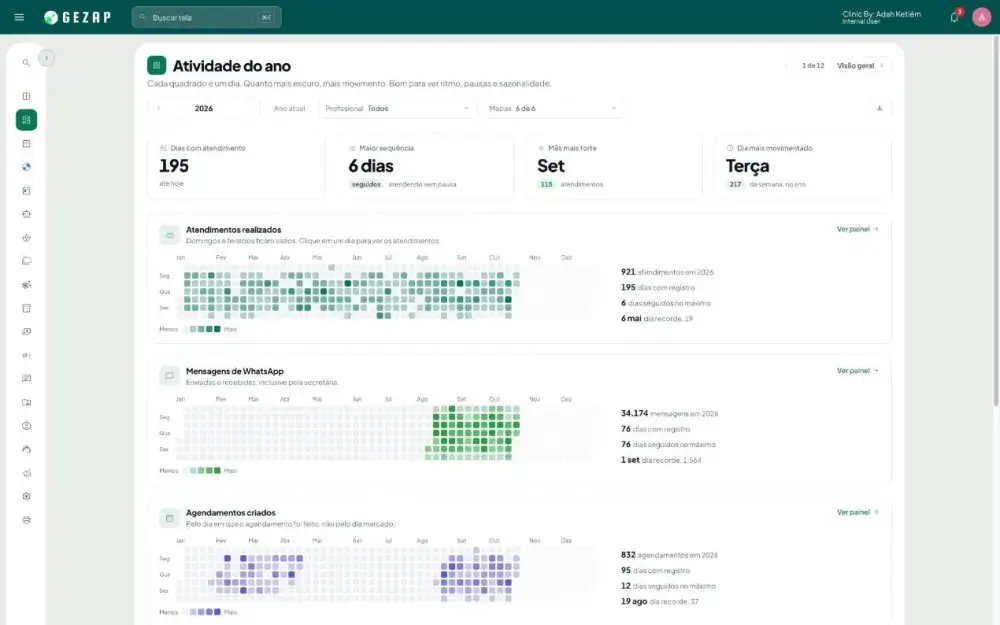Click the 6 mai dia recorde stat
Viewport: 1000px width, 625px height.
click(656, 318)
